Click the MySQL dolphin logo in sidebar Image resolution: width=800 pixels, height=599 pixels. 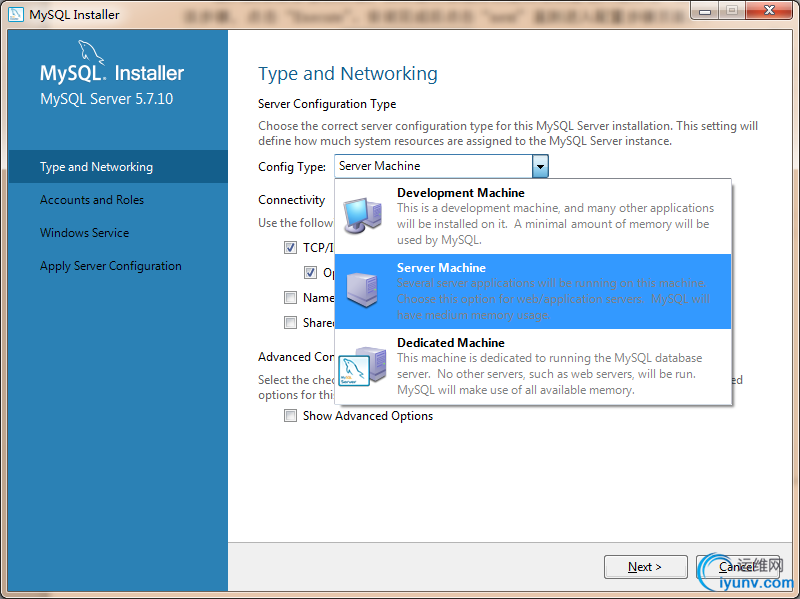click(x=91, y=53)
